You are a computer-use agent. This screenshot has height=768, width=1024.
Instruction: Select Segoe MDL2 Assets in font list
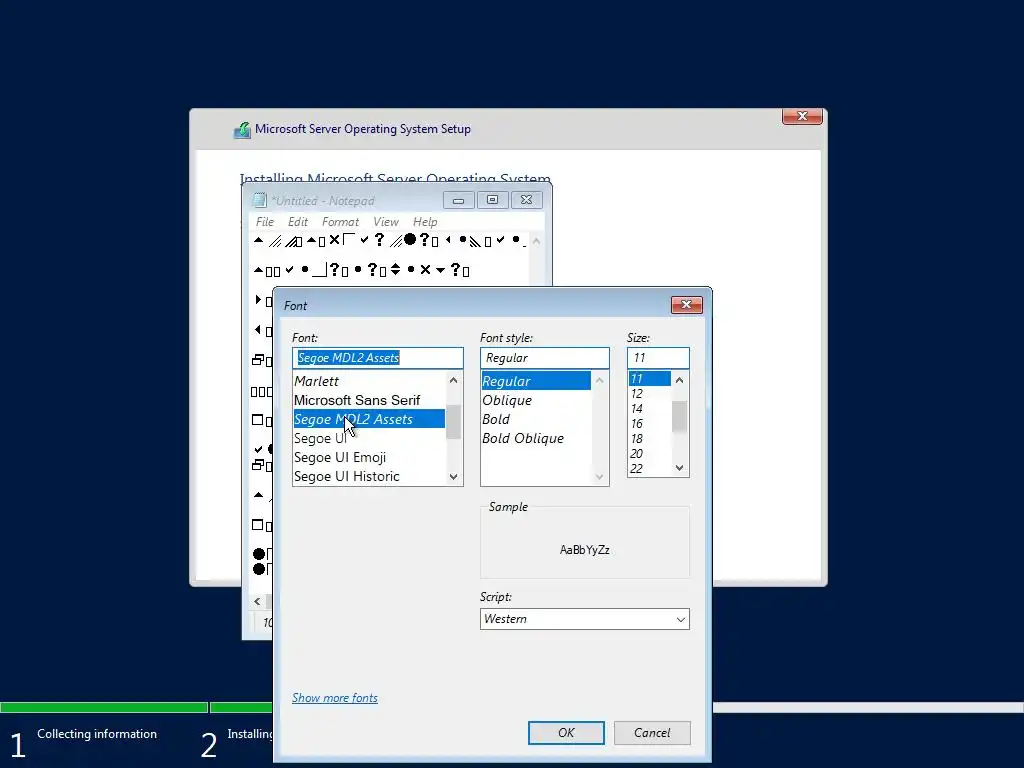369,419
